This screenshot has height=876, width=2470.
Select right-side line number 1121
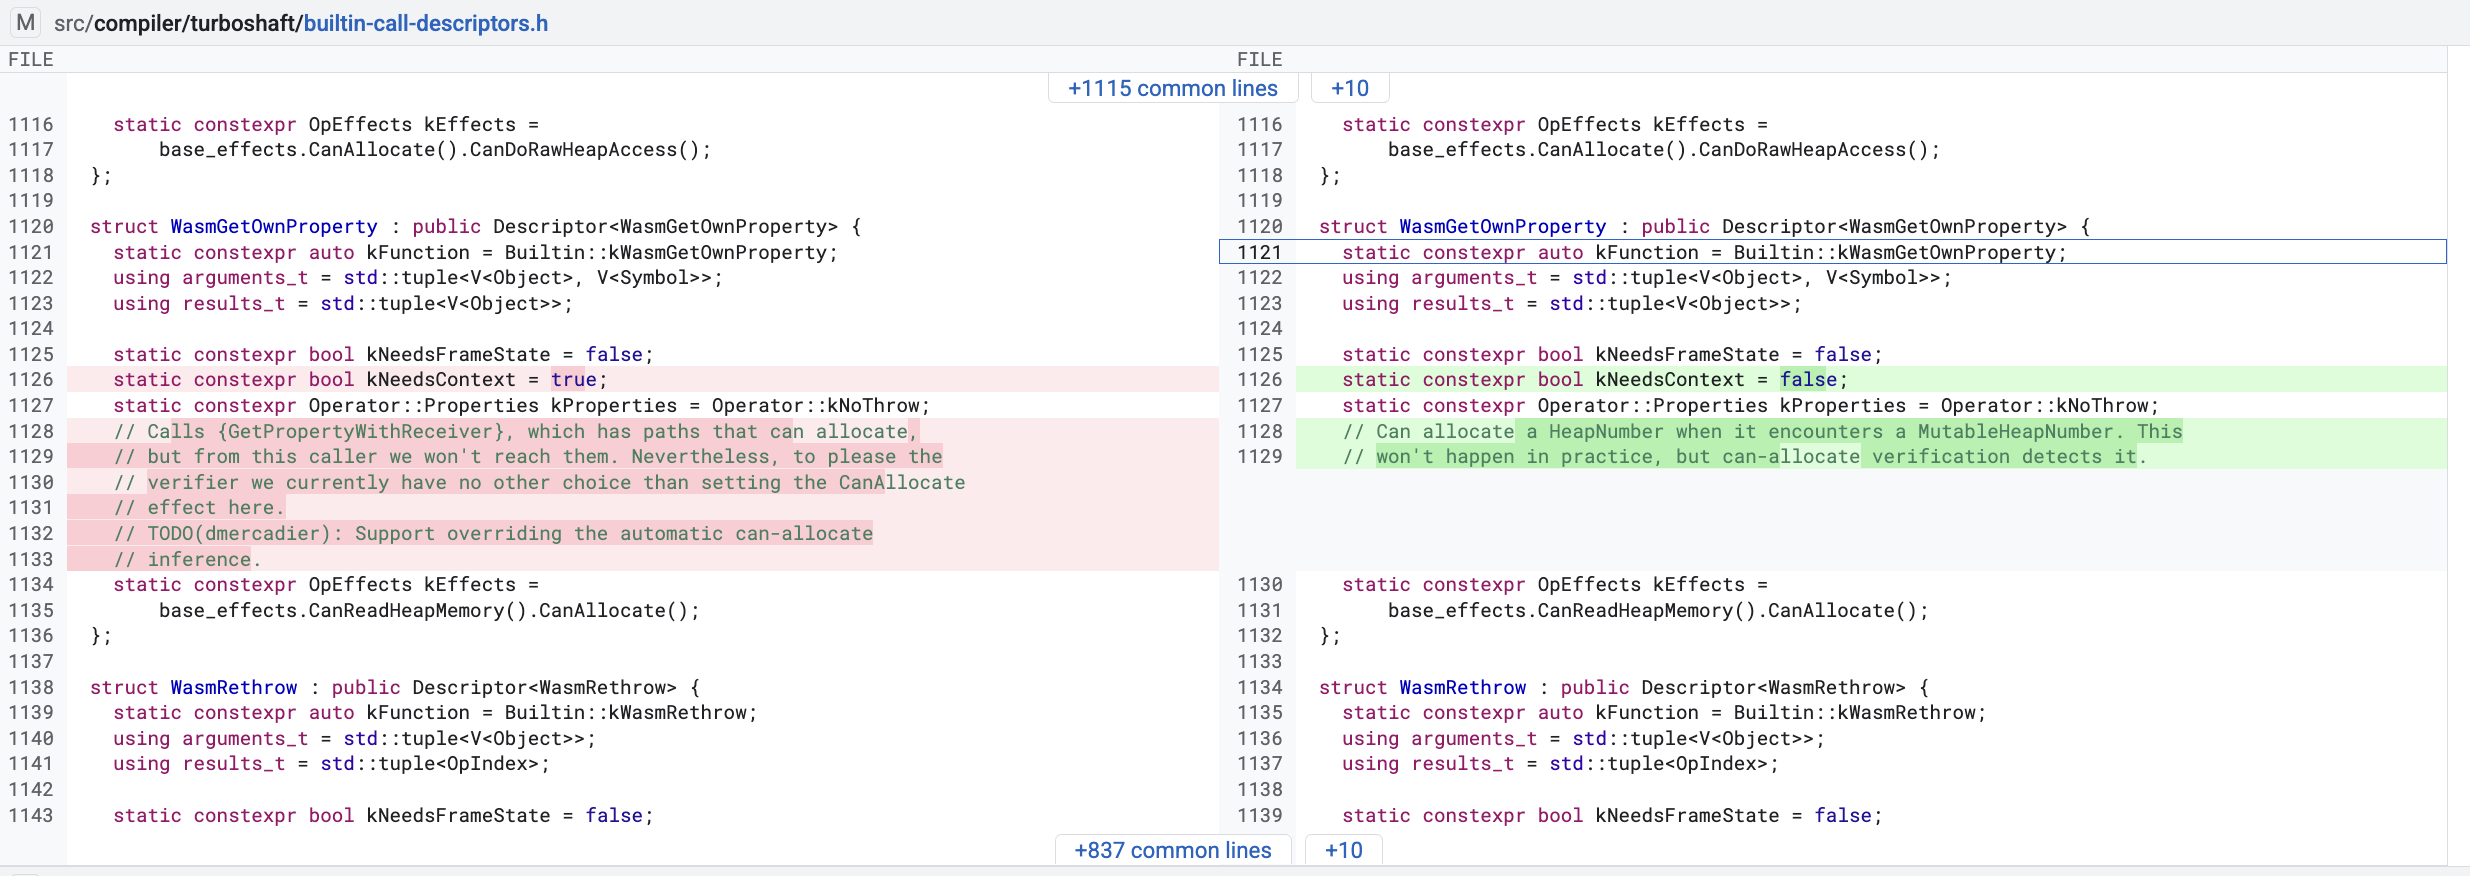(x=1259, y=252)
